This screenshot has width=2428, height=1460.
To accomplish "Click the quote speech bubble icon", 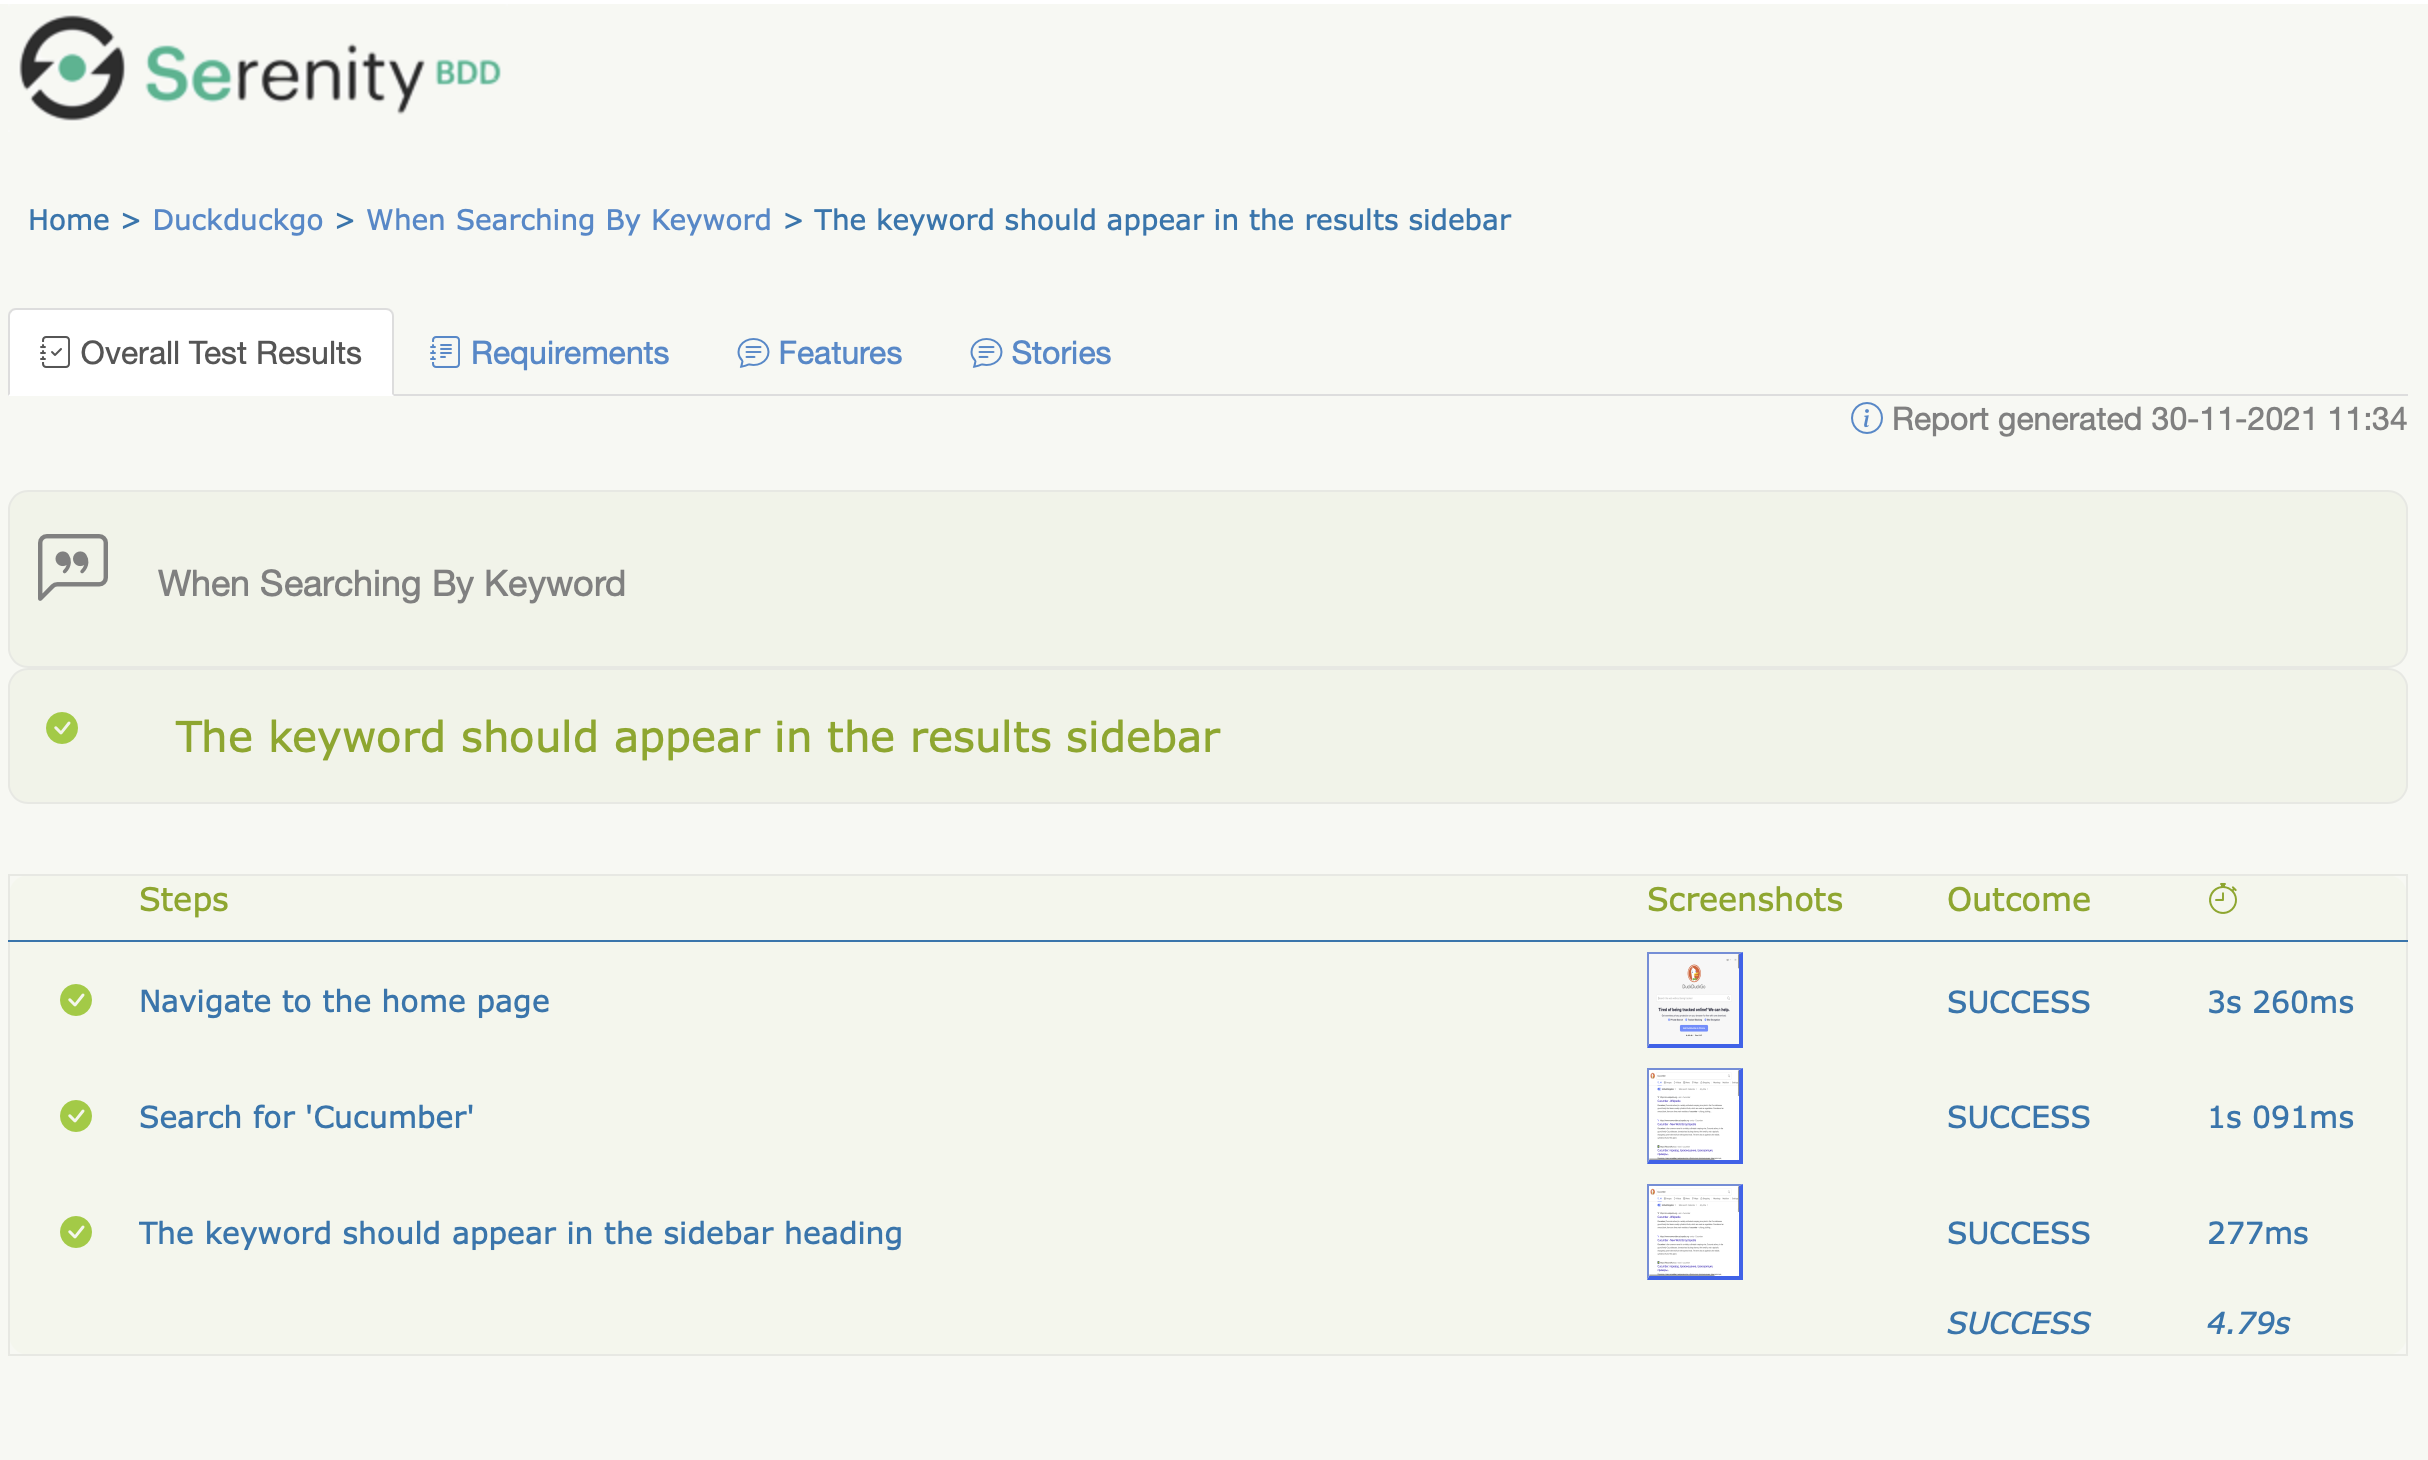I will (x=72, y=566).
